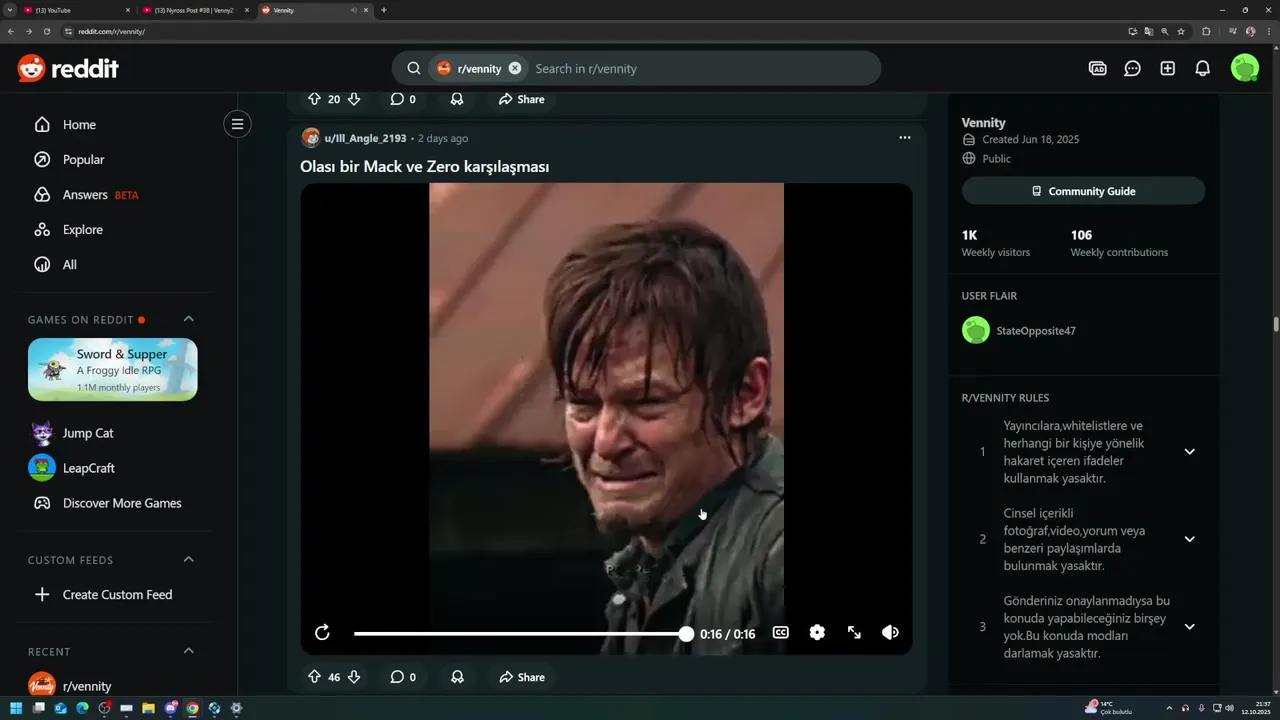Open Chrome from the taskbar
Screen dimensions: 1280x720
[x=192, y=708]
